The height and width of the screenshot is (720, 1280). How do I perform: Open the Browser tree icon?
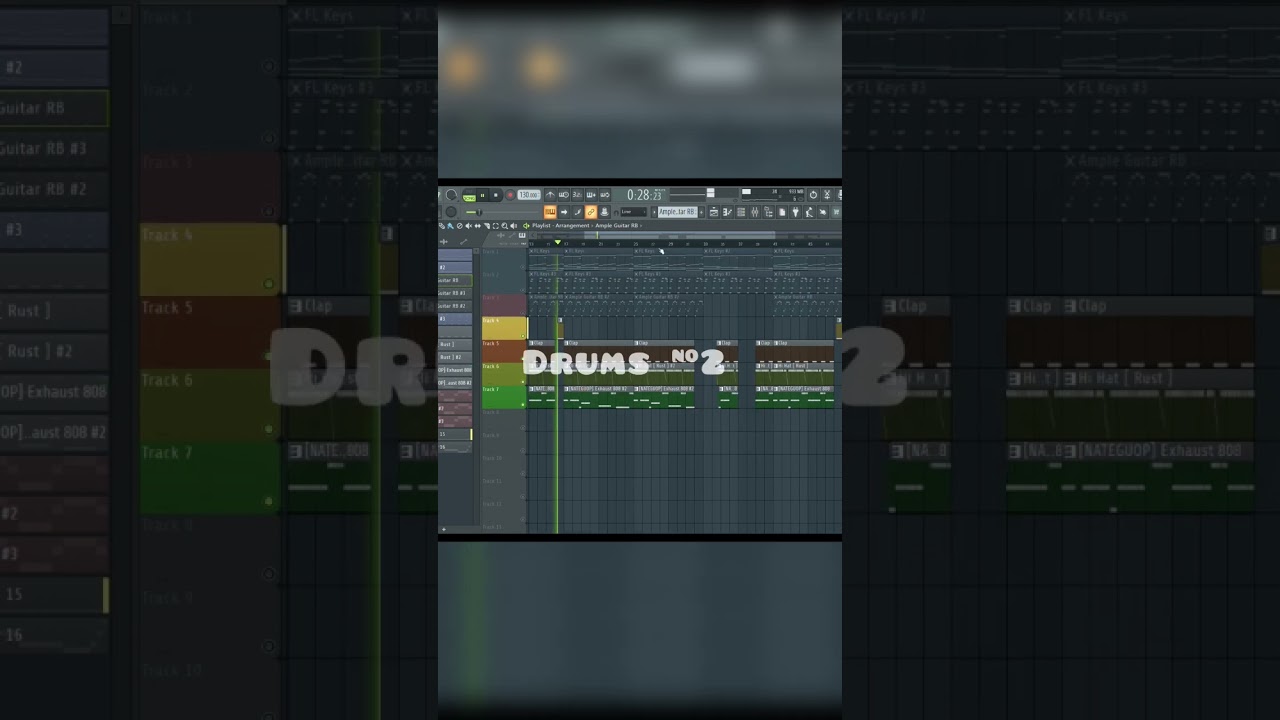[x=769, y=212]
